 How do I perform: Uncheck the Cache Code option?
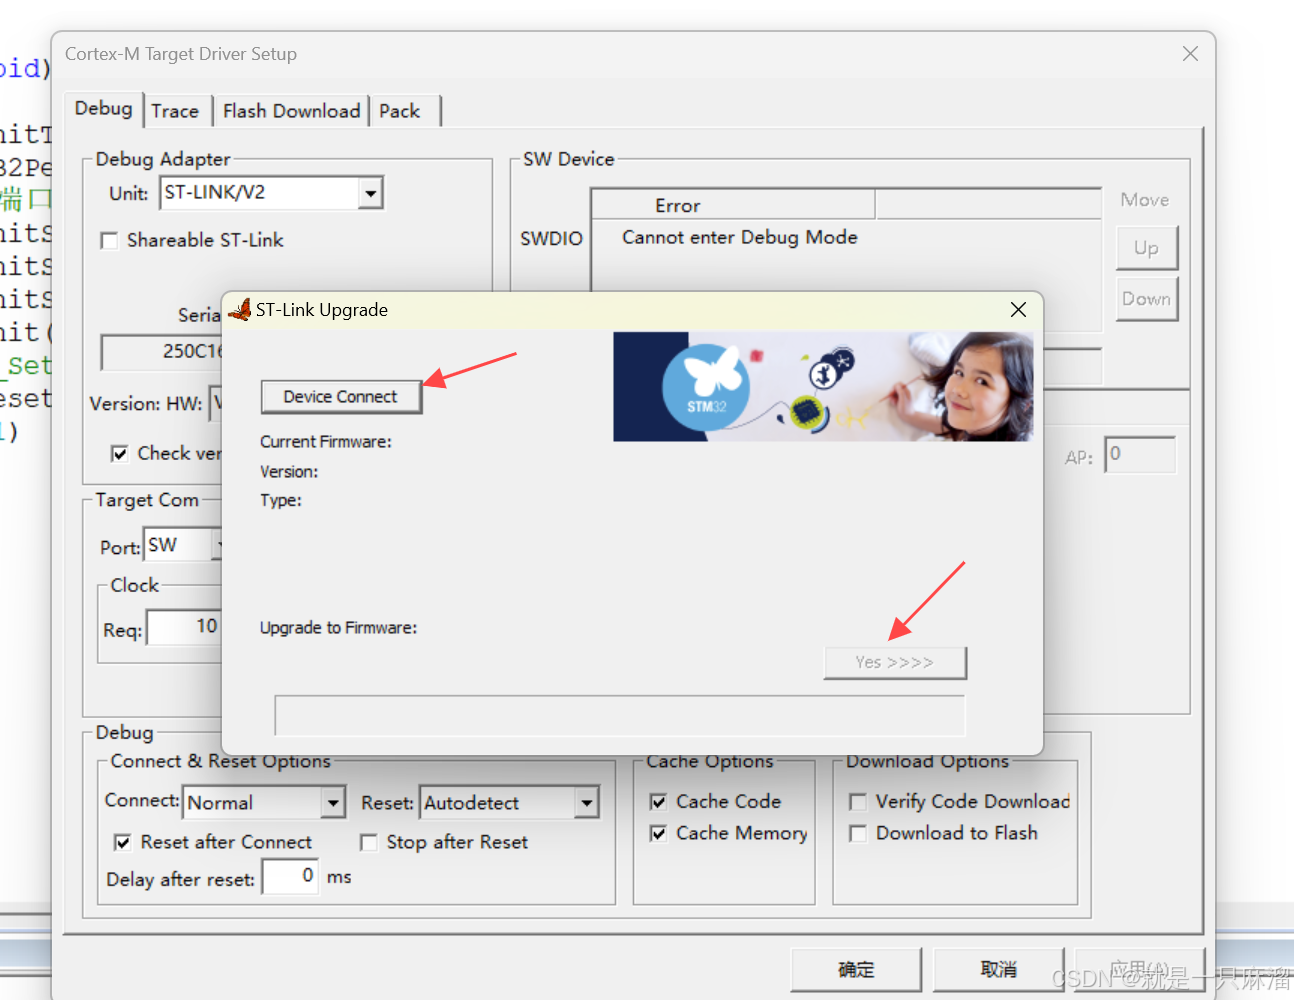(x=658, y=801)
